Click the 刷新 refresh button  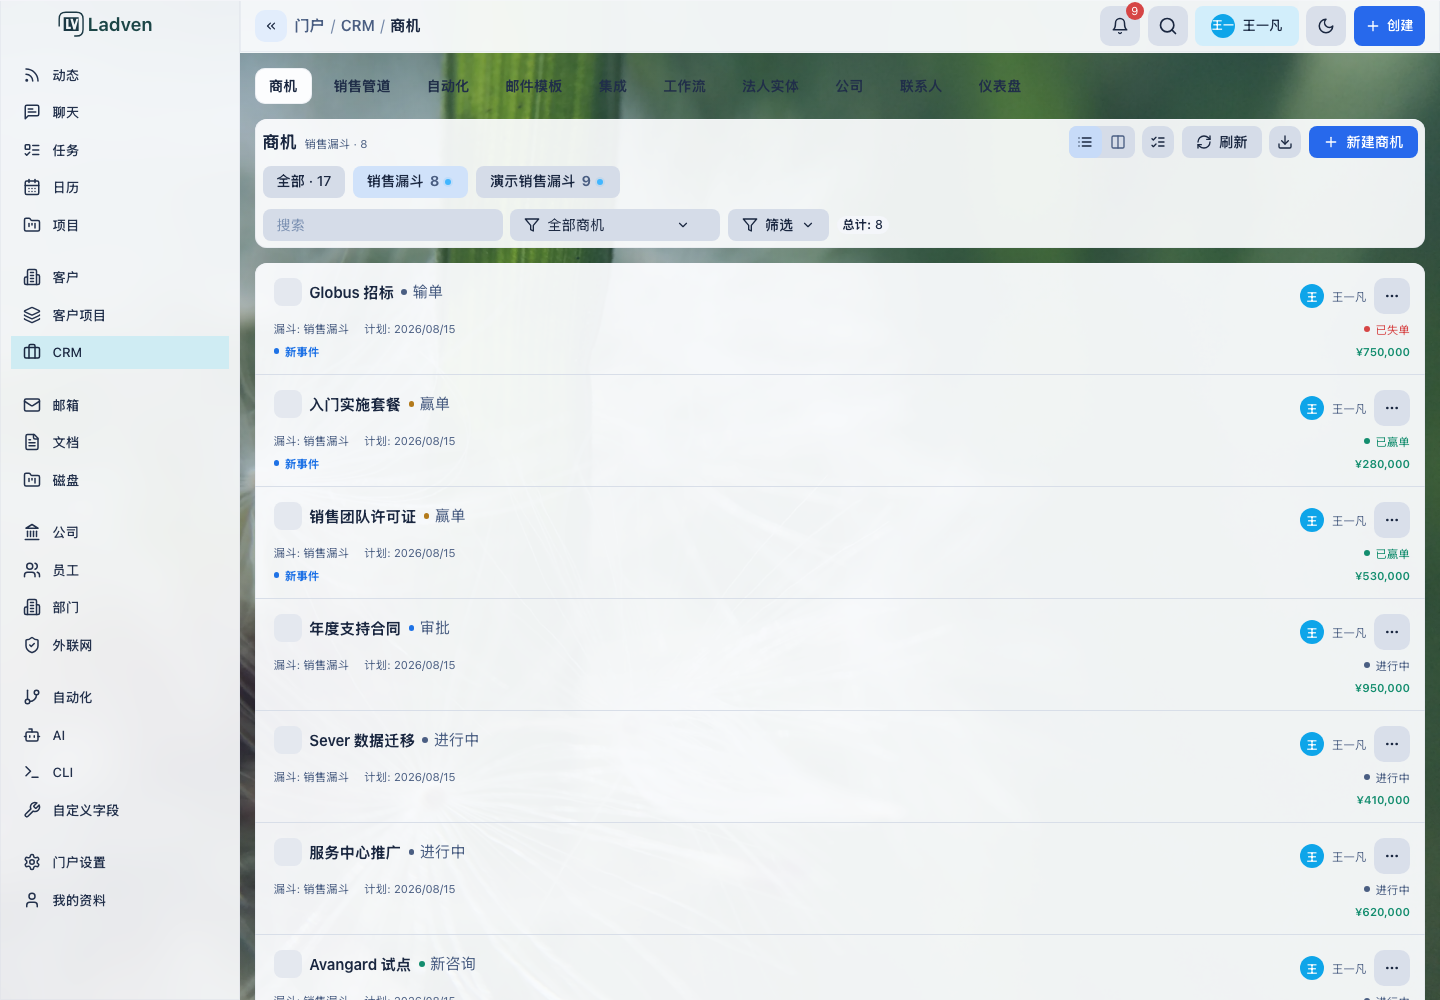click(x=1222, y=142)
